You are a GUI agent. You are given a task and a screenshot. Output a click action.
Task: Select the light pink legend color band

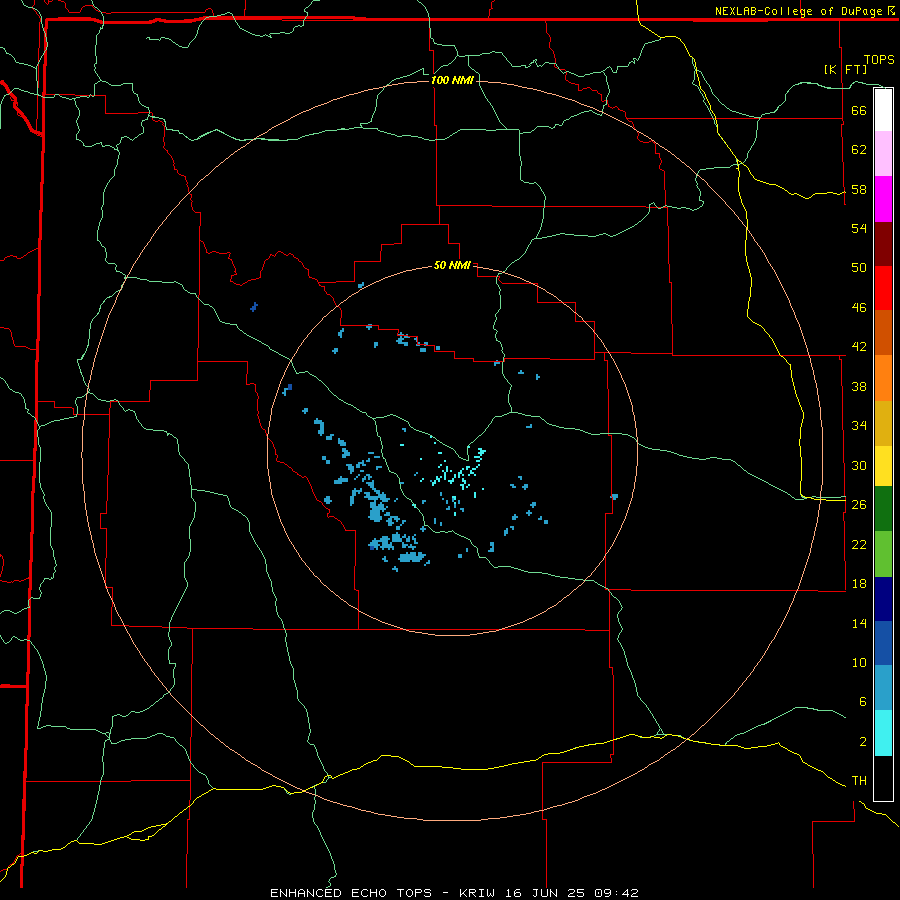pos(883,154)
